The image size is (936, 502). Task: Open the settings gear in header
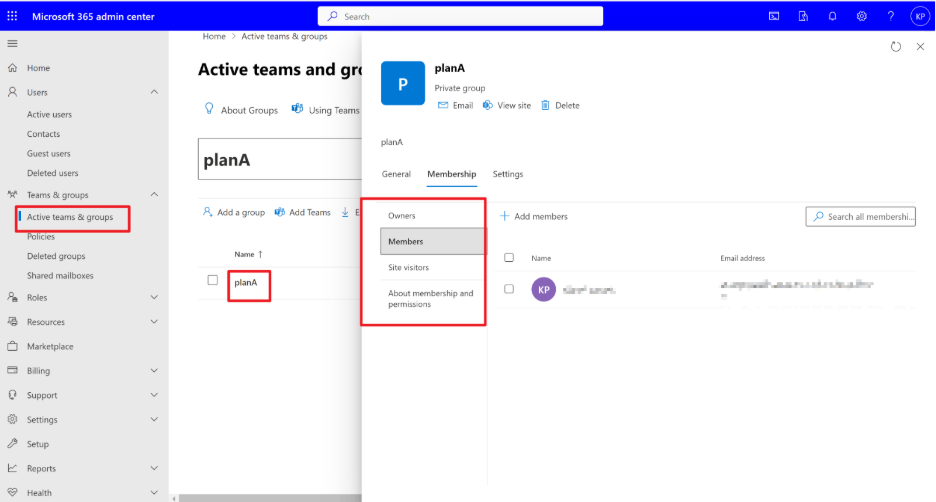click(x=861, y=16)
